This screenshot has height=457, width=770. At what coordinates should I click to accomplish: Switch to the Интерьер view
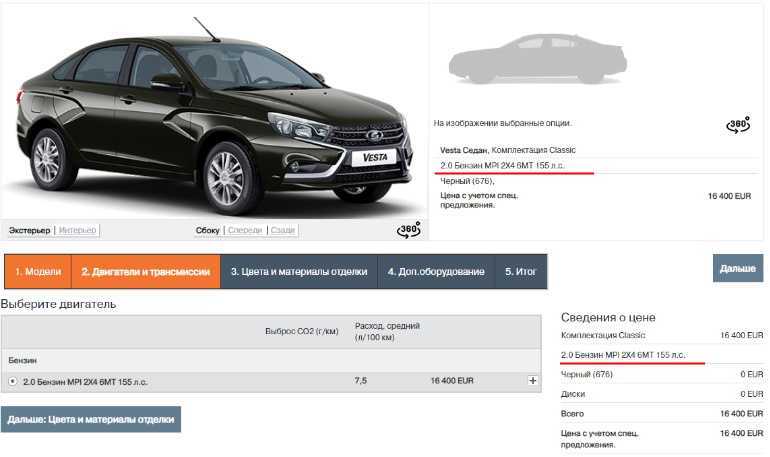pyautogui.click(x=77, y=230)
